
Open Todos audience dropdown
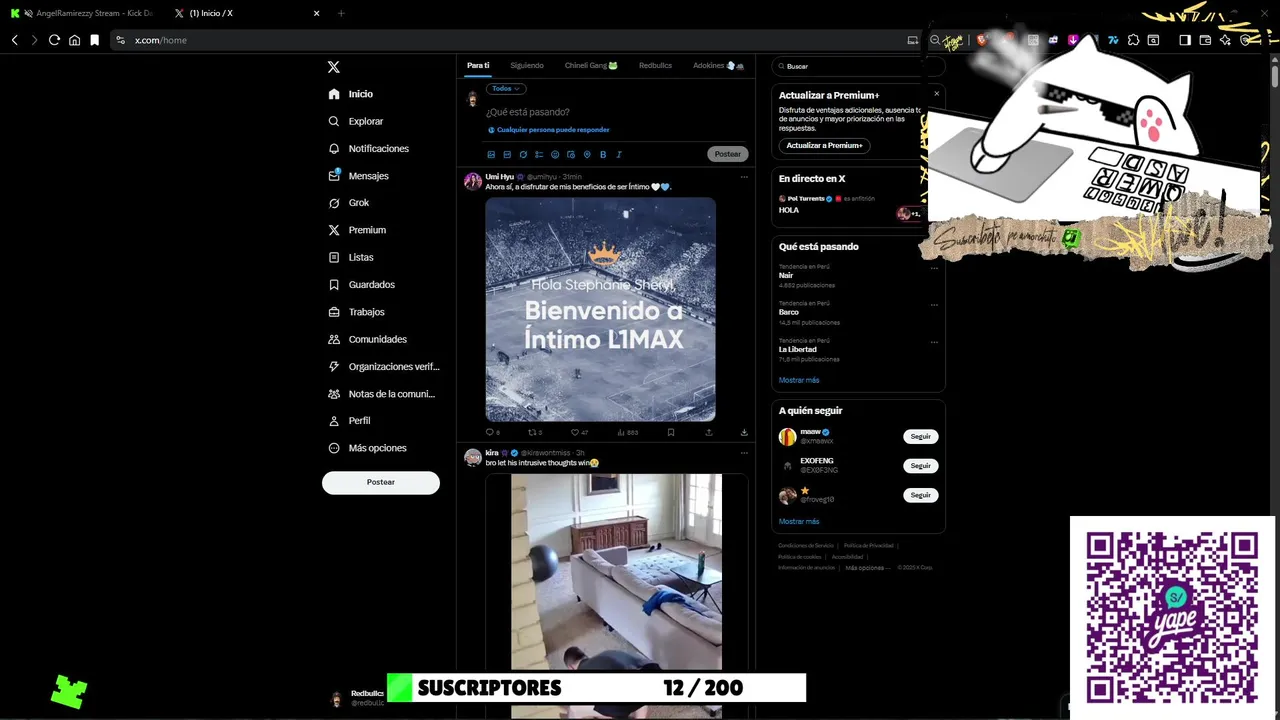(x=506, y=89)
